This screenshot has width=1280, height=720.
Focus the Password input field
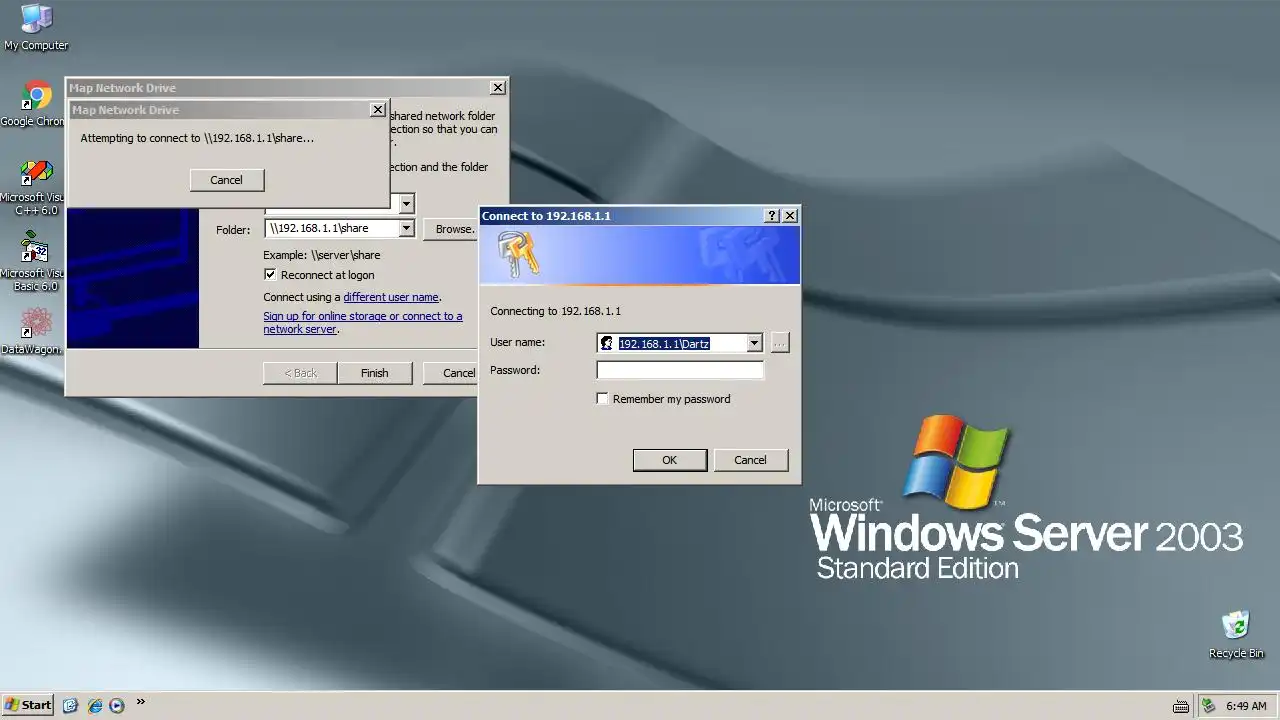tap(680, 370)
